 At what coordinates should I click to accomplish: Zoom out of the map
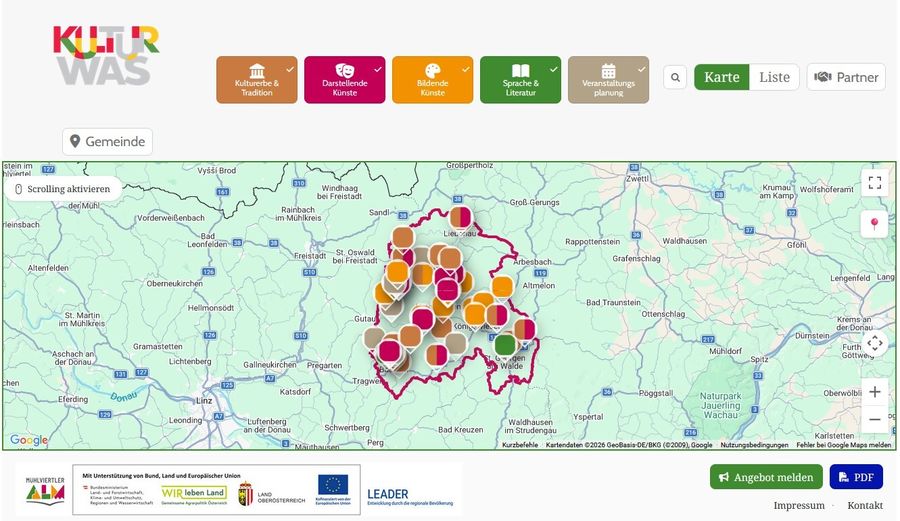(874, 420)
